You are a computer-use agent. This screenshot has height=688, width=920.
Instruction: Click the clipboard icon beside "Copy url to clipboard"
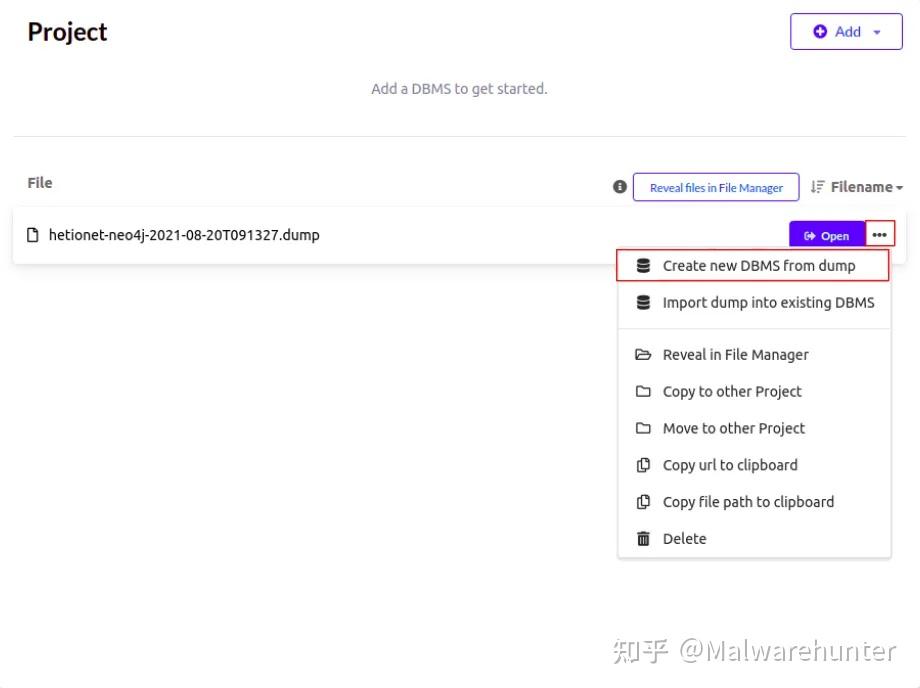coord(642,464)
